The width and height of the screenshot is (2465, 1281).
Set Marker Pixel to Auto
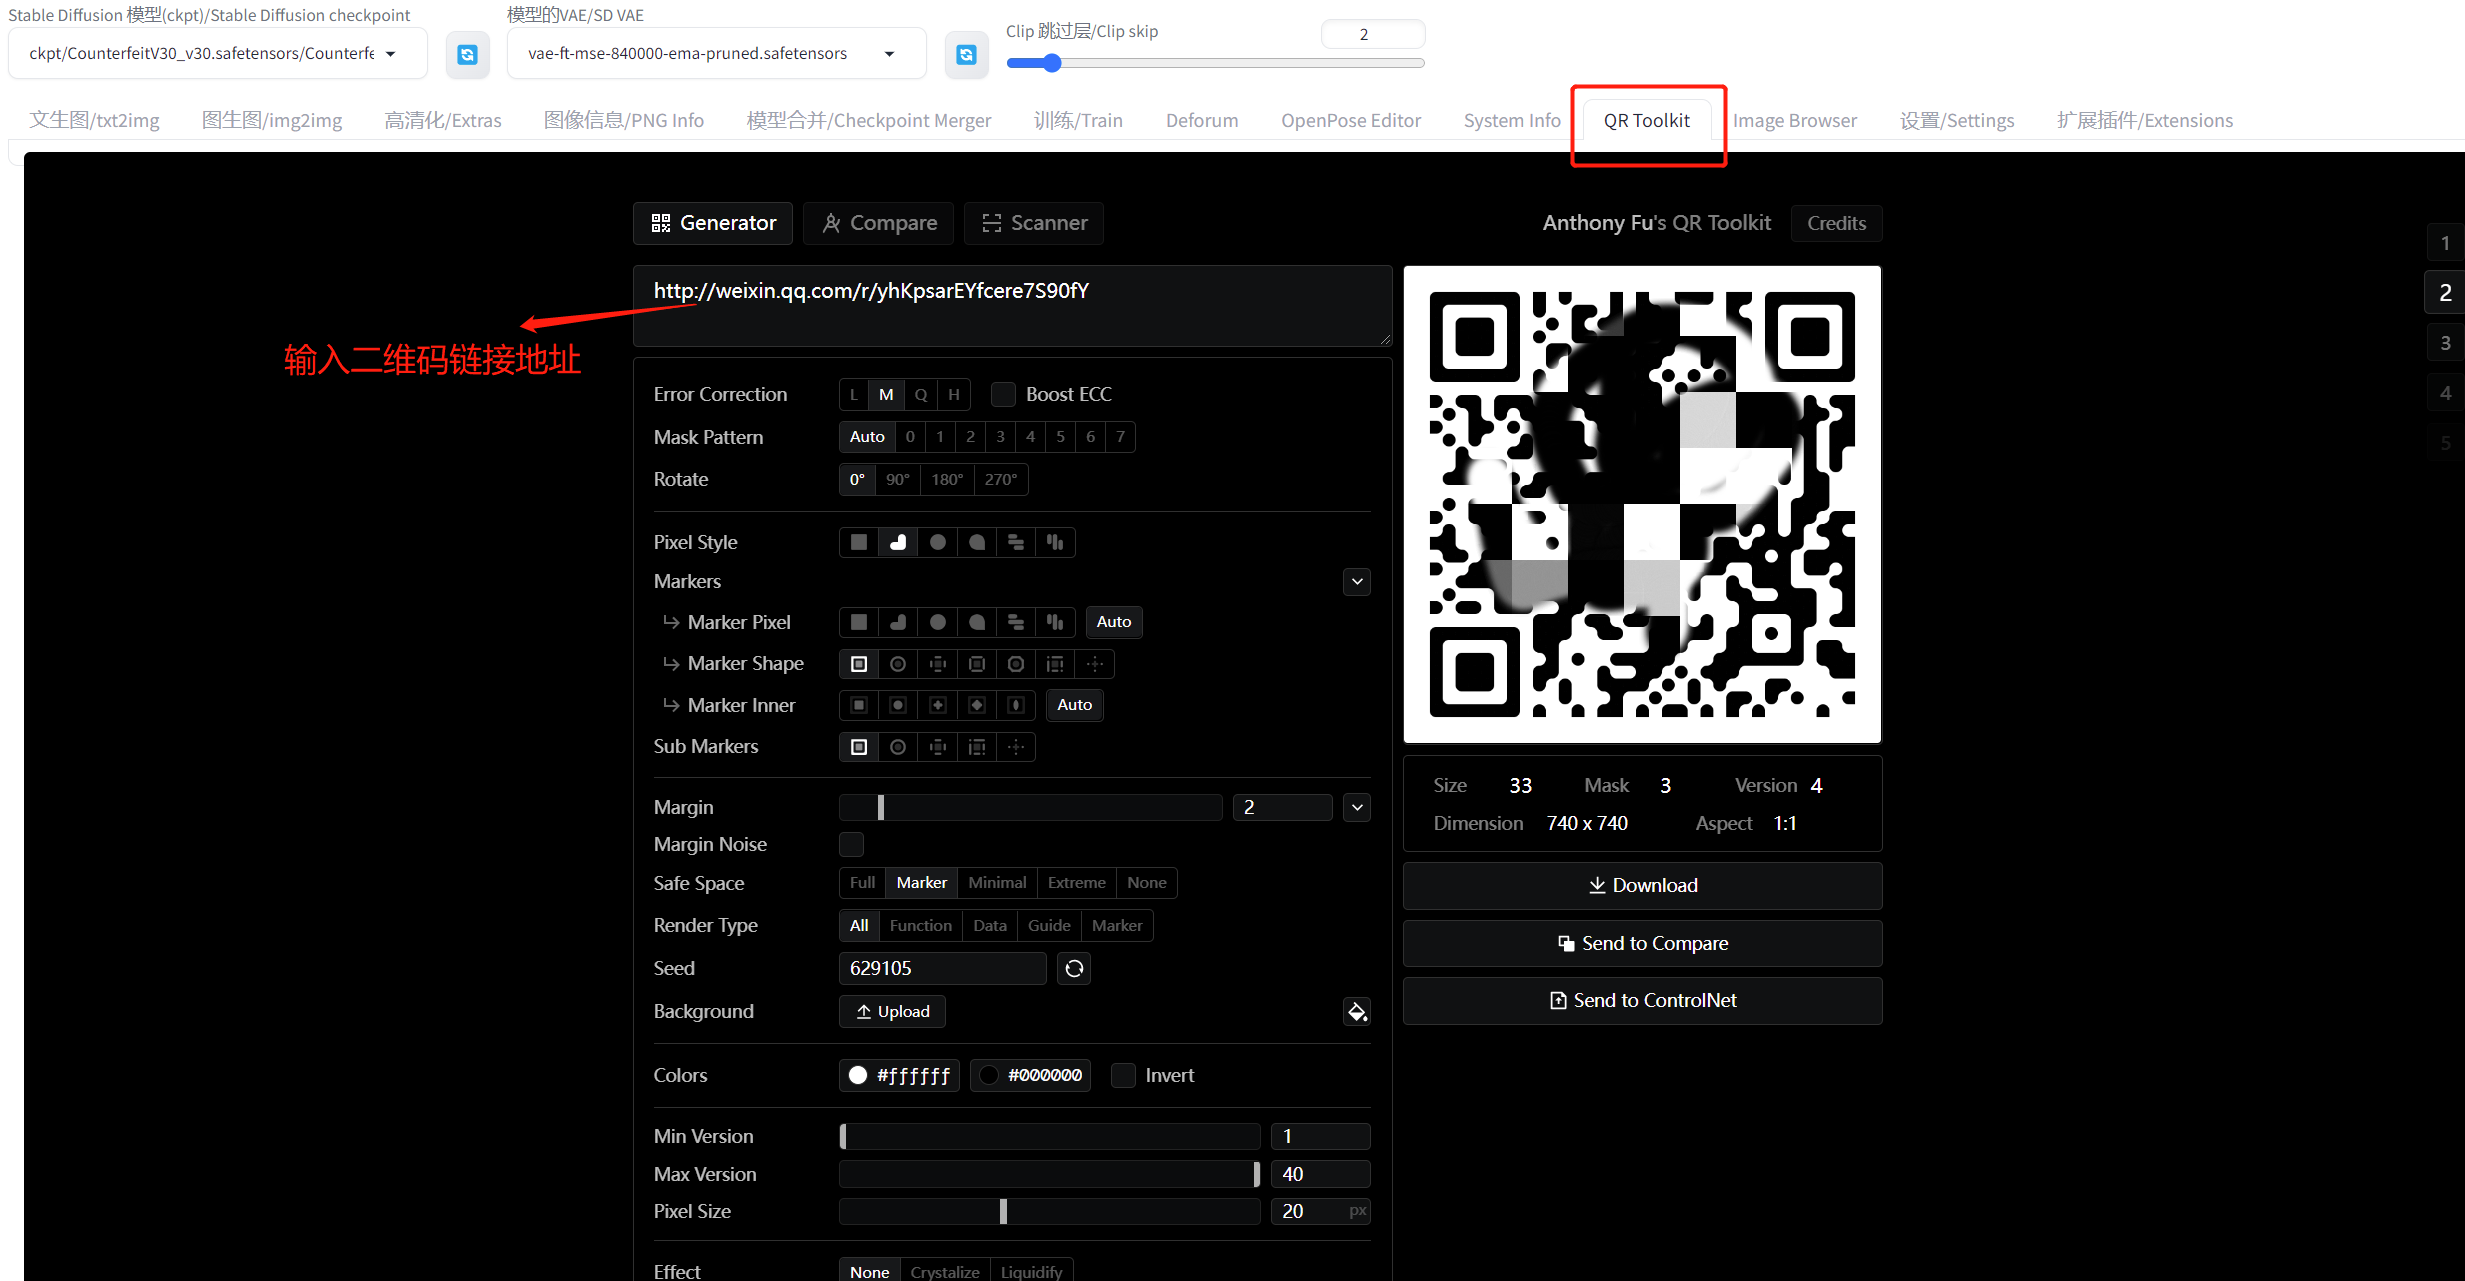1114,622
